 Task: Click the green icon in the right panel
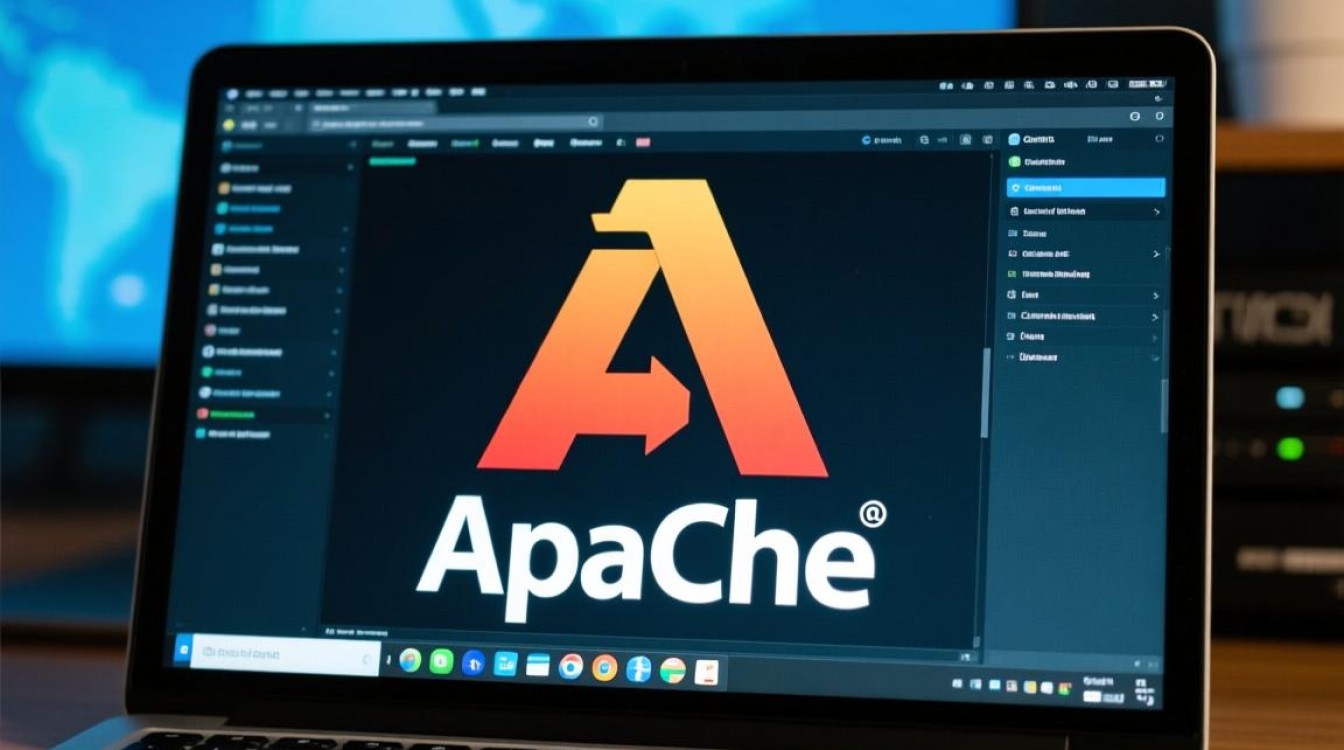pyautogui.click(x=1015, y=162)
